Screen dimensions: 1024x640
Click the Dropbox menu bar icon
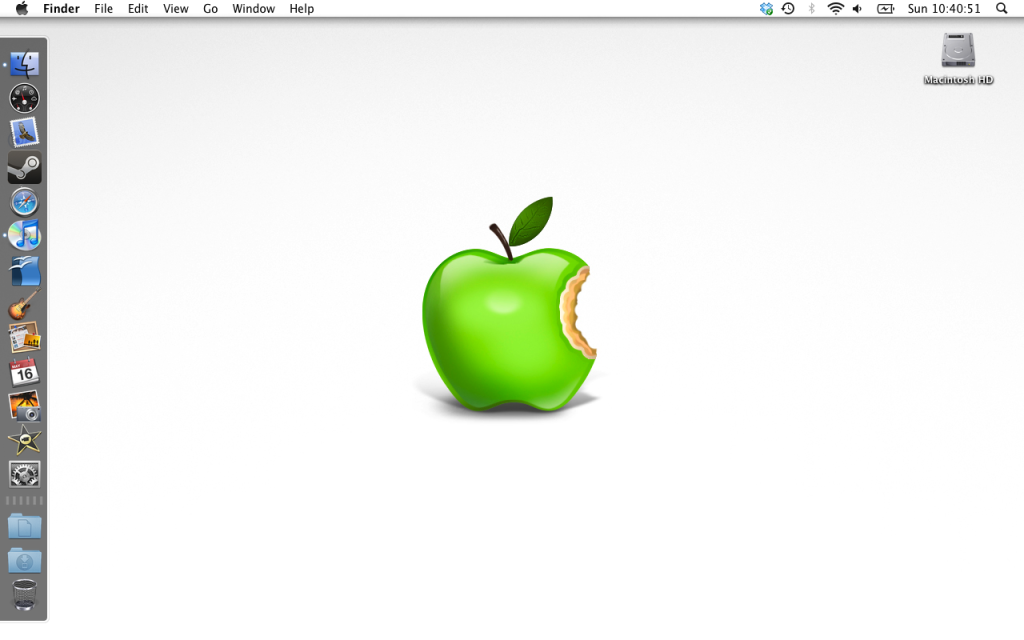pos(767,8)
